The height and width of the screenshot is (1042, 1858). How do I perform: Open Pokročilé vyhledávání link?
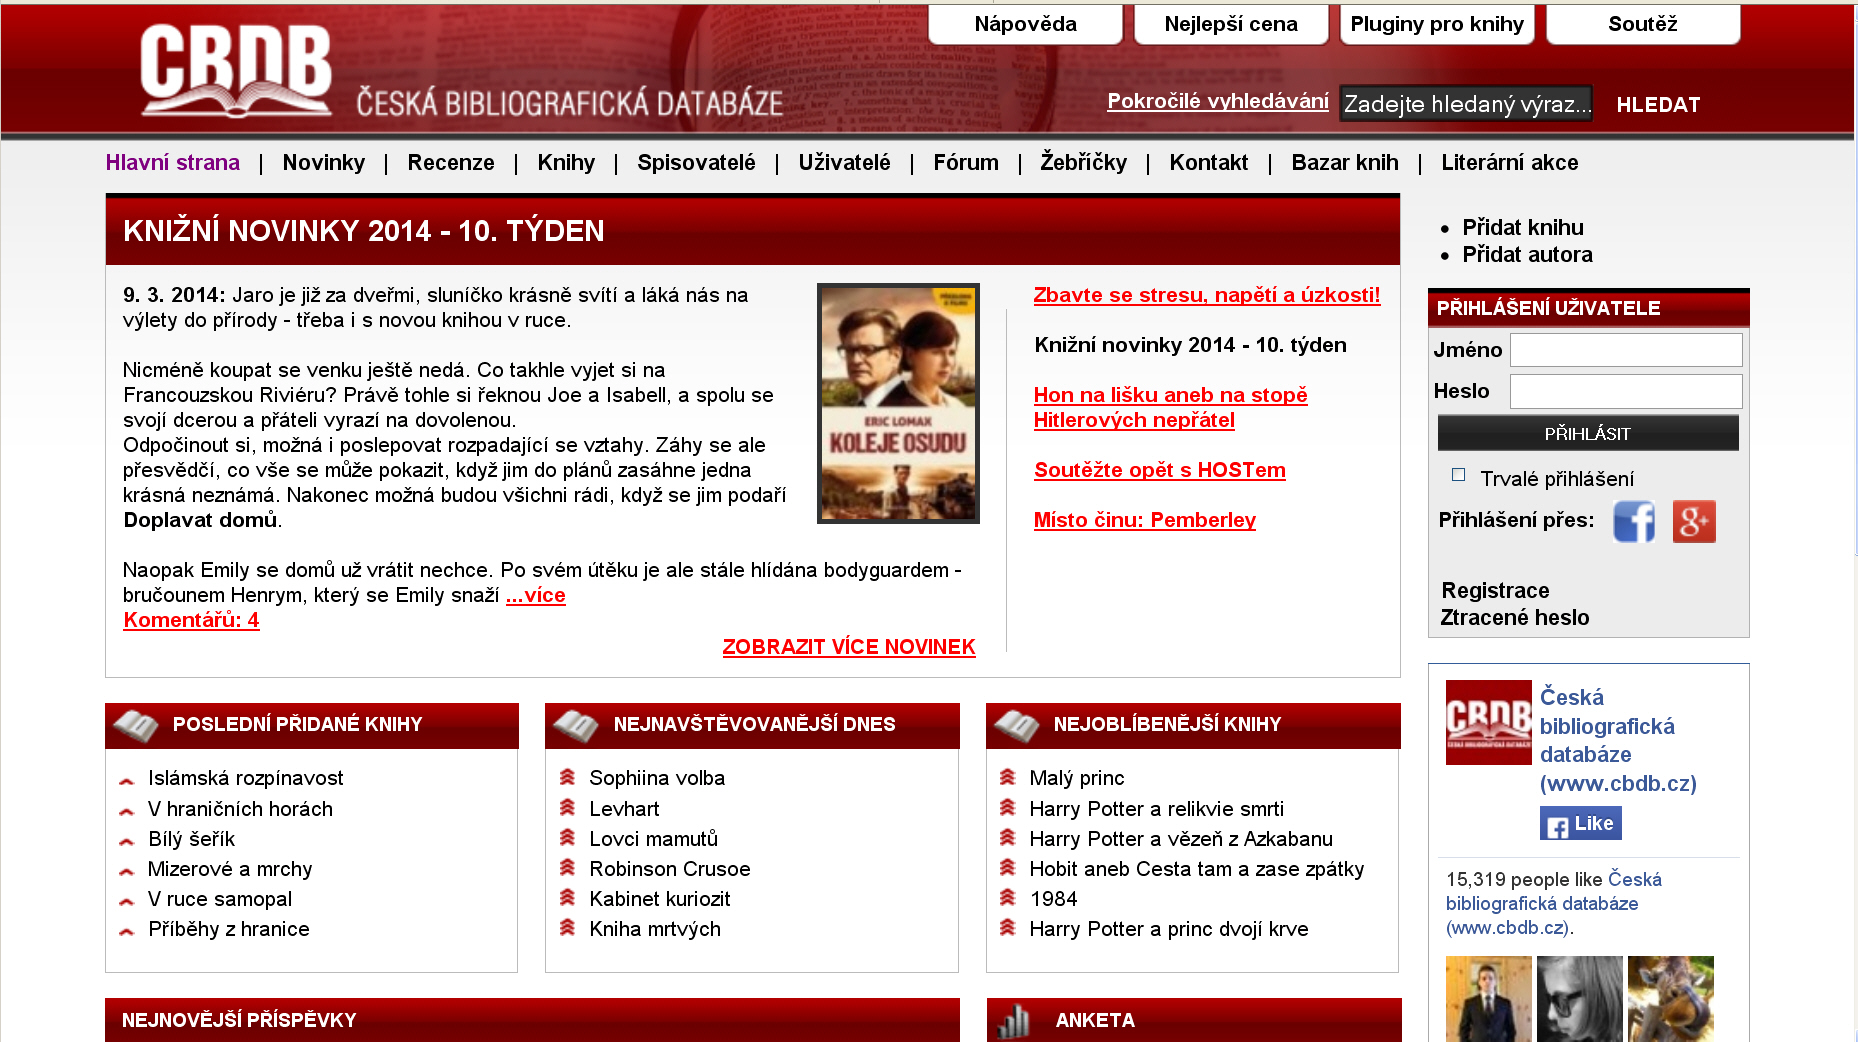tap(1217, 102)
